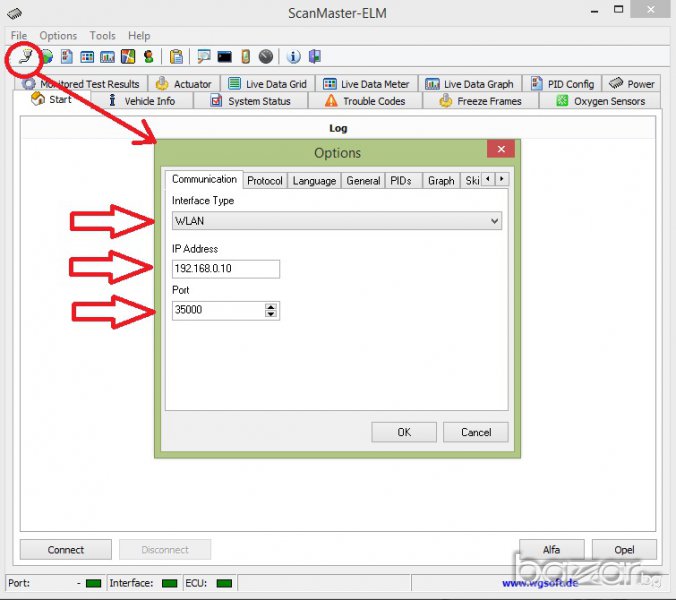
Task: Open the PIDs tab in Options
Action: click(401, 181)
